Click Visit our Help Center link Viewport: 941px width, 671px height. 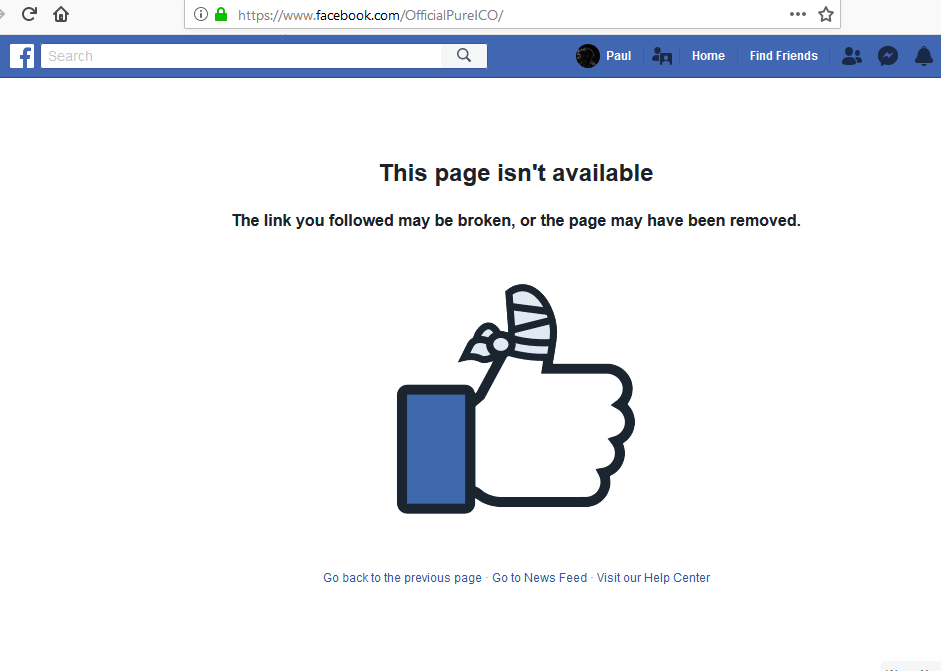tap(653, 577)
